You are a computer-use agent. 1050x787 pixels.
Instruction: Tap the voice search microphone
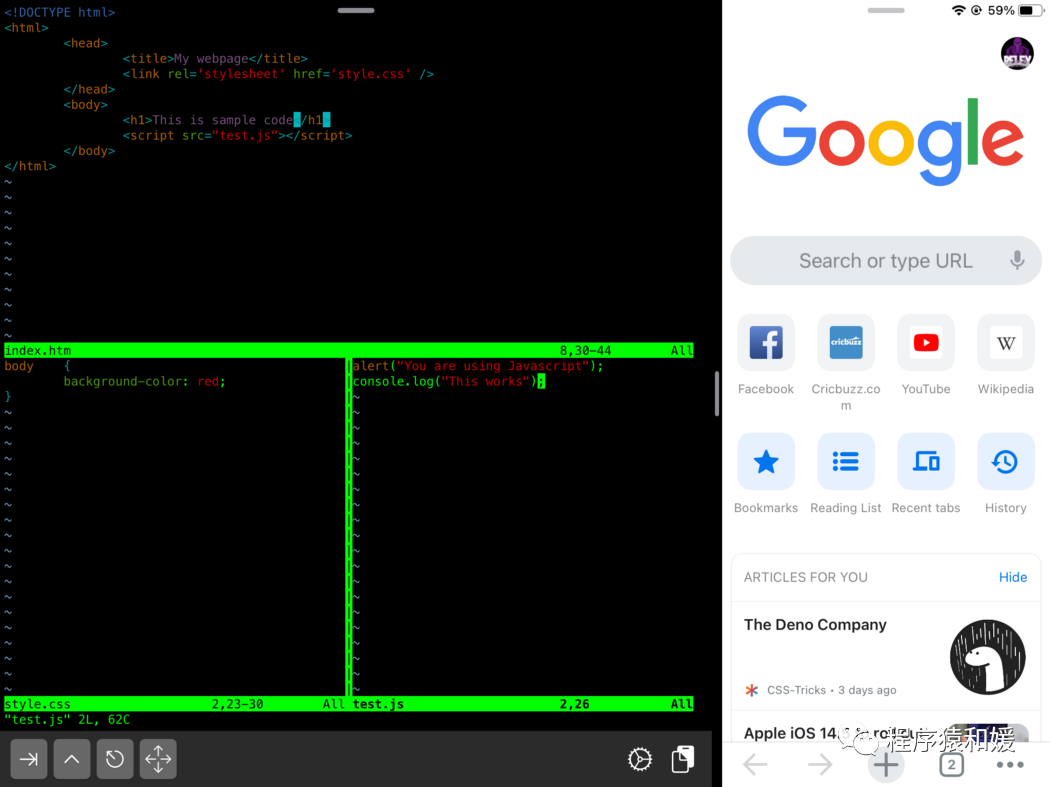pyautogui.click(x=1017, y=261)
